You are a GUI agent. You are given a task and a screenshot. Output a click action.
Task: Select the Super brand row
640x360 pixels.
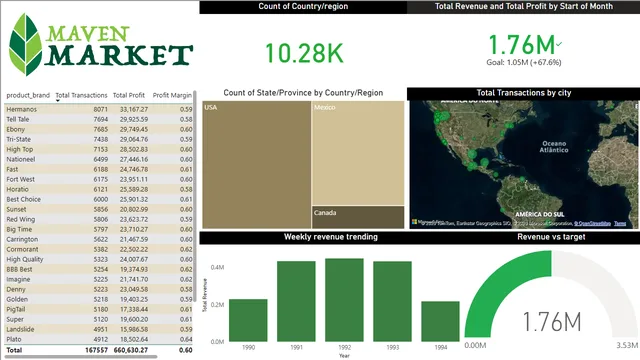pos(99,320)
